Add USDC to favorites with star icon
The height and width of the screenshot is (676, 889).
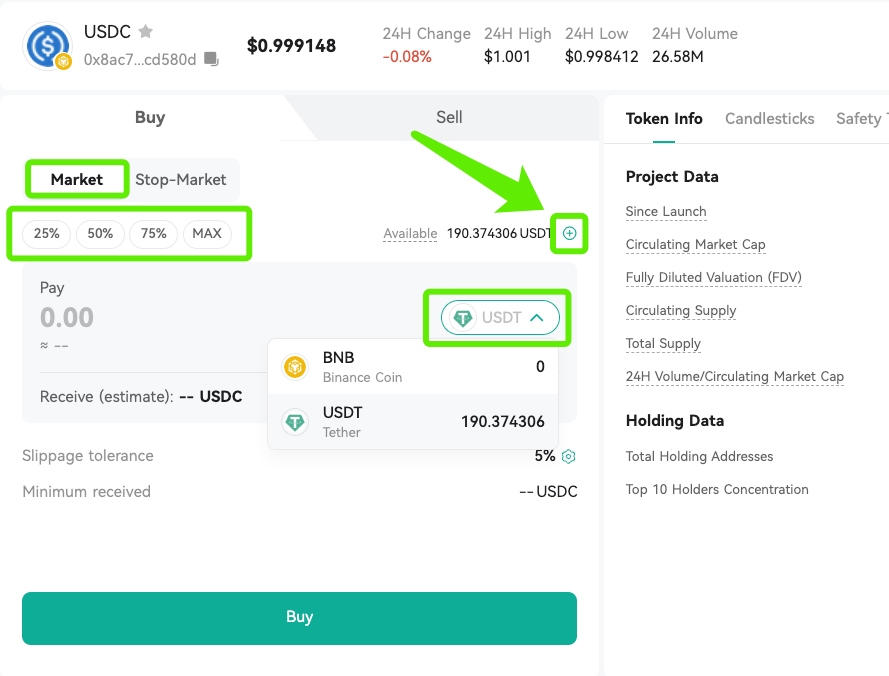[146, 31]
